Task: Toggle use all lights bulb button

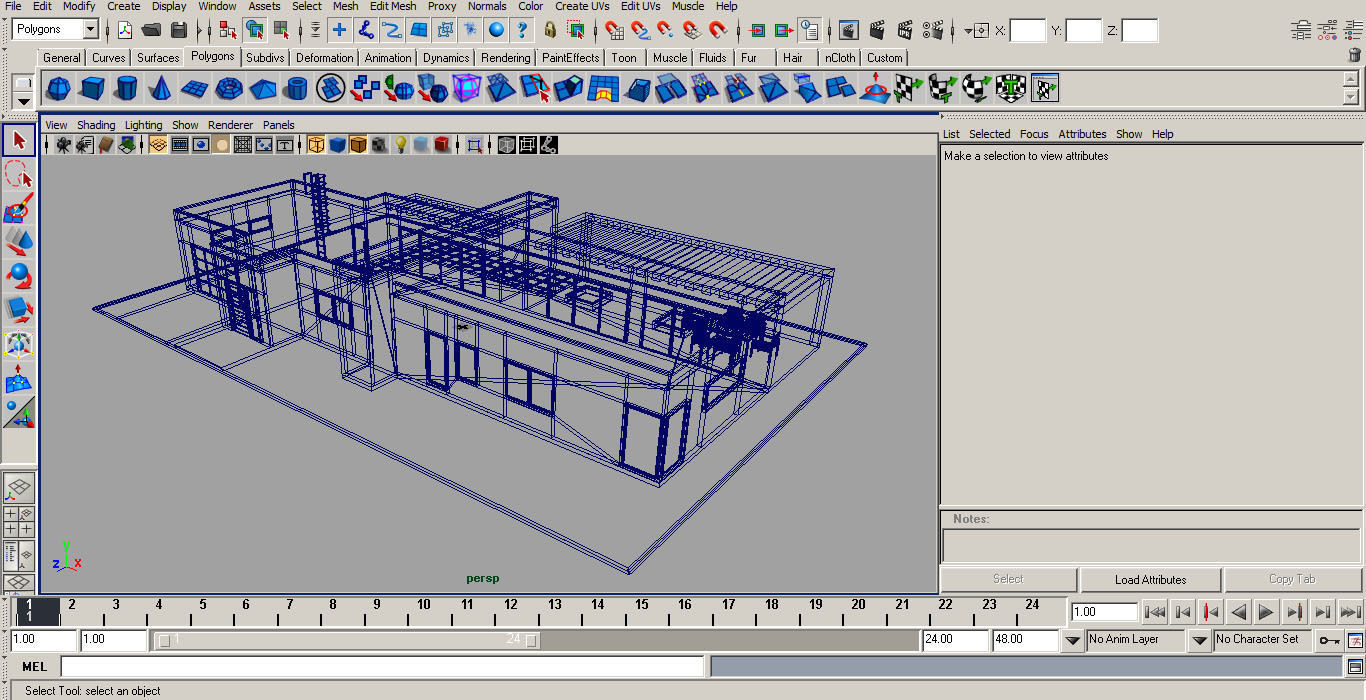Action: (x=400, y=145)
